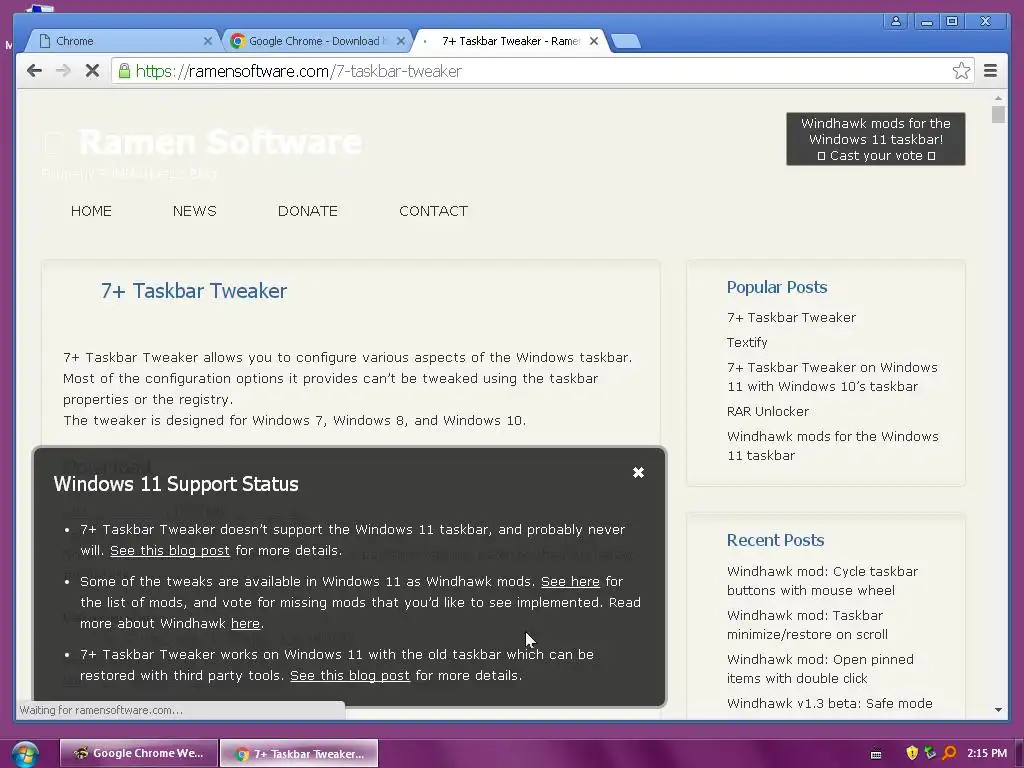The height and width of the screenshot is (768, 1024).
Task: Open 'Windhawk v1.3 beta: Safe mode' post
Action: (829, 703)
